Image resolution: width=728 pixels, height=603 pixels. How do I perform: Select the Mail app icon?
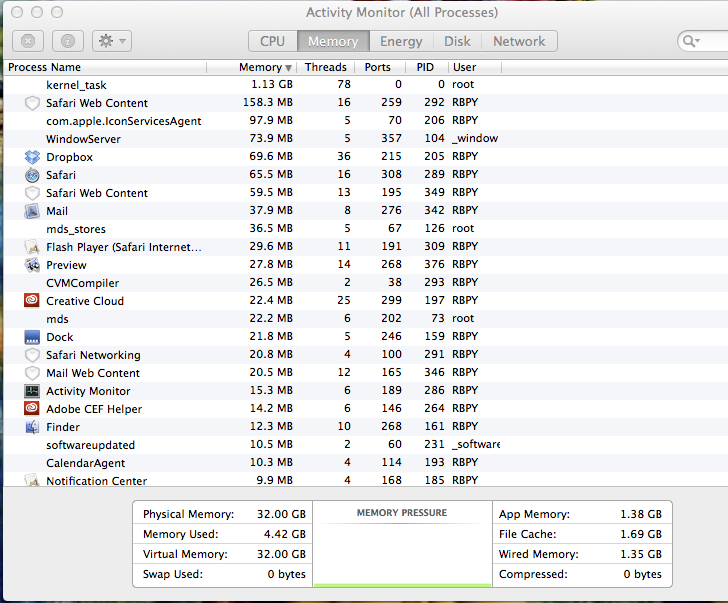coord(31,211)
